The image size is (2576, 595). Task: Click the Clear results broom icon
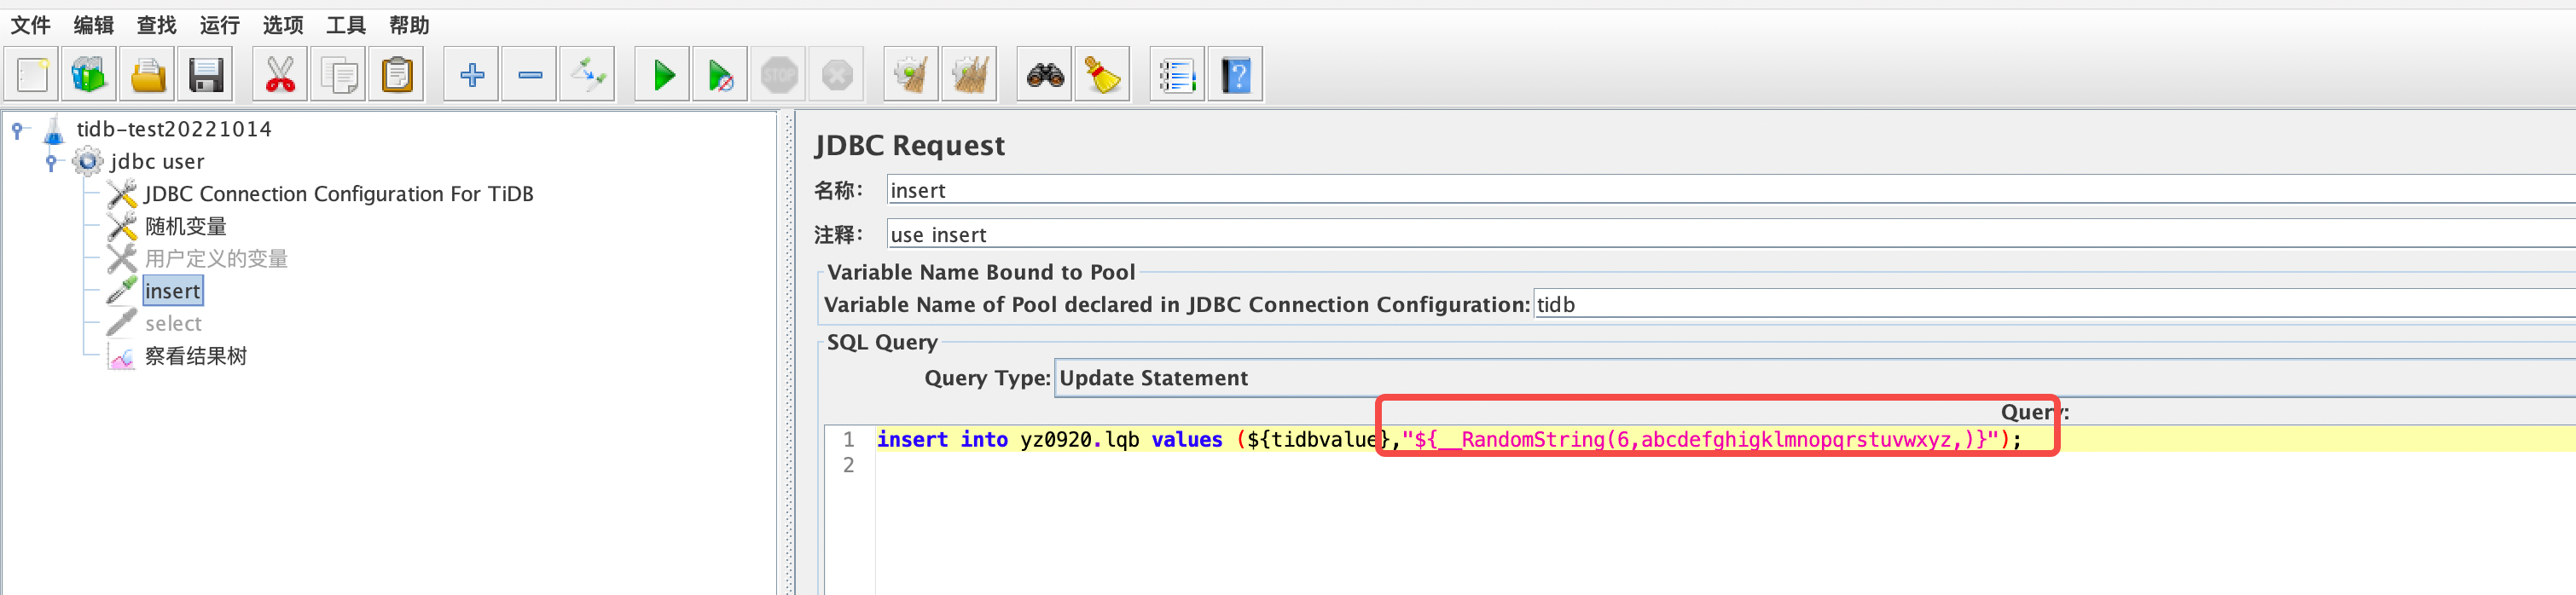click(911, 74)
